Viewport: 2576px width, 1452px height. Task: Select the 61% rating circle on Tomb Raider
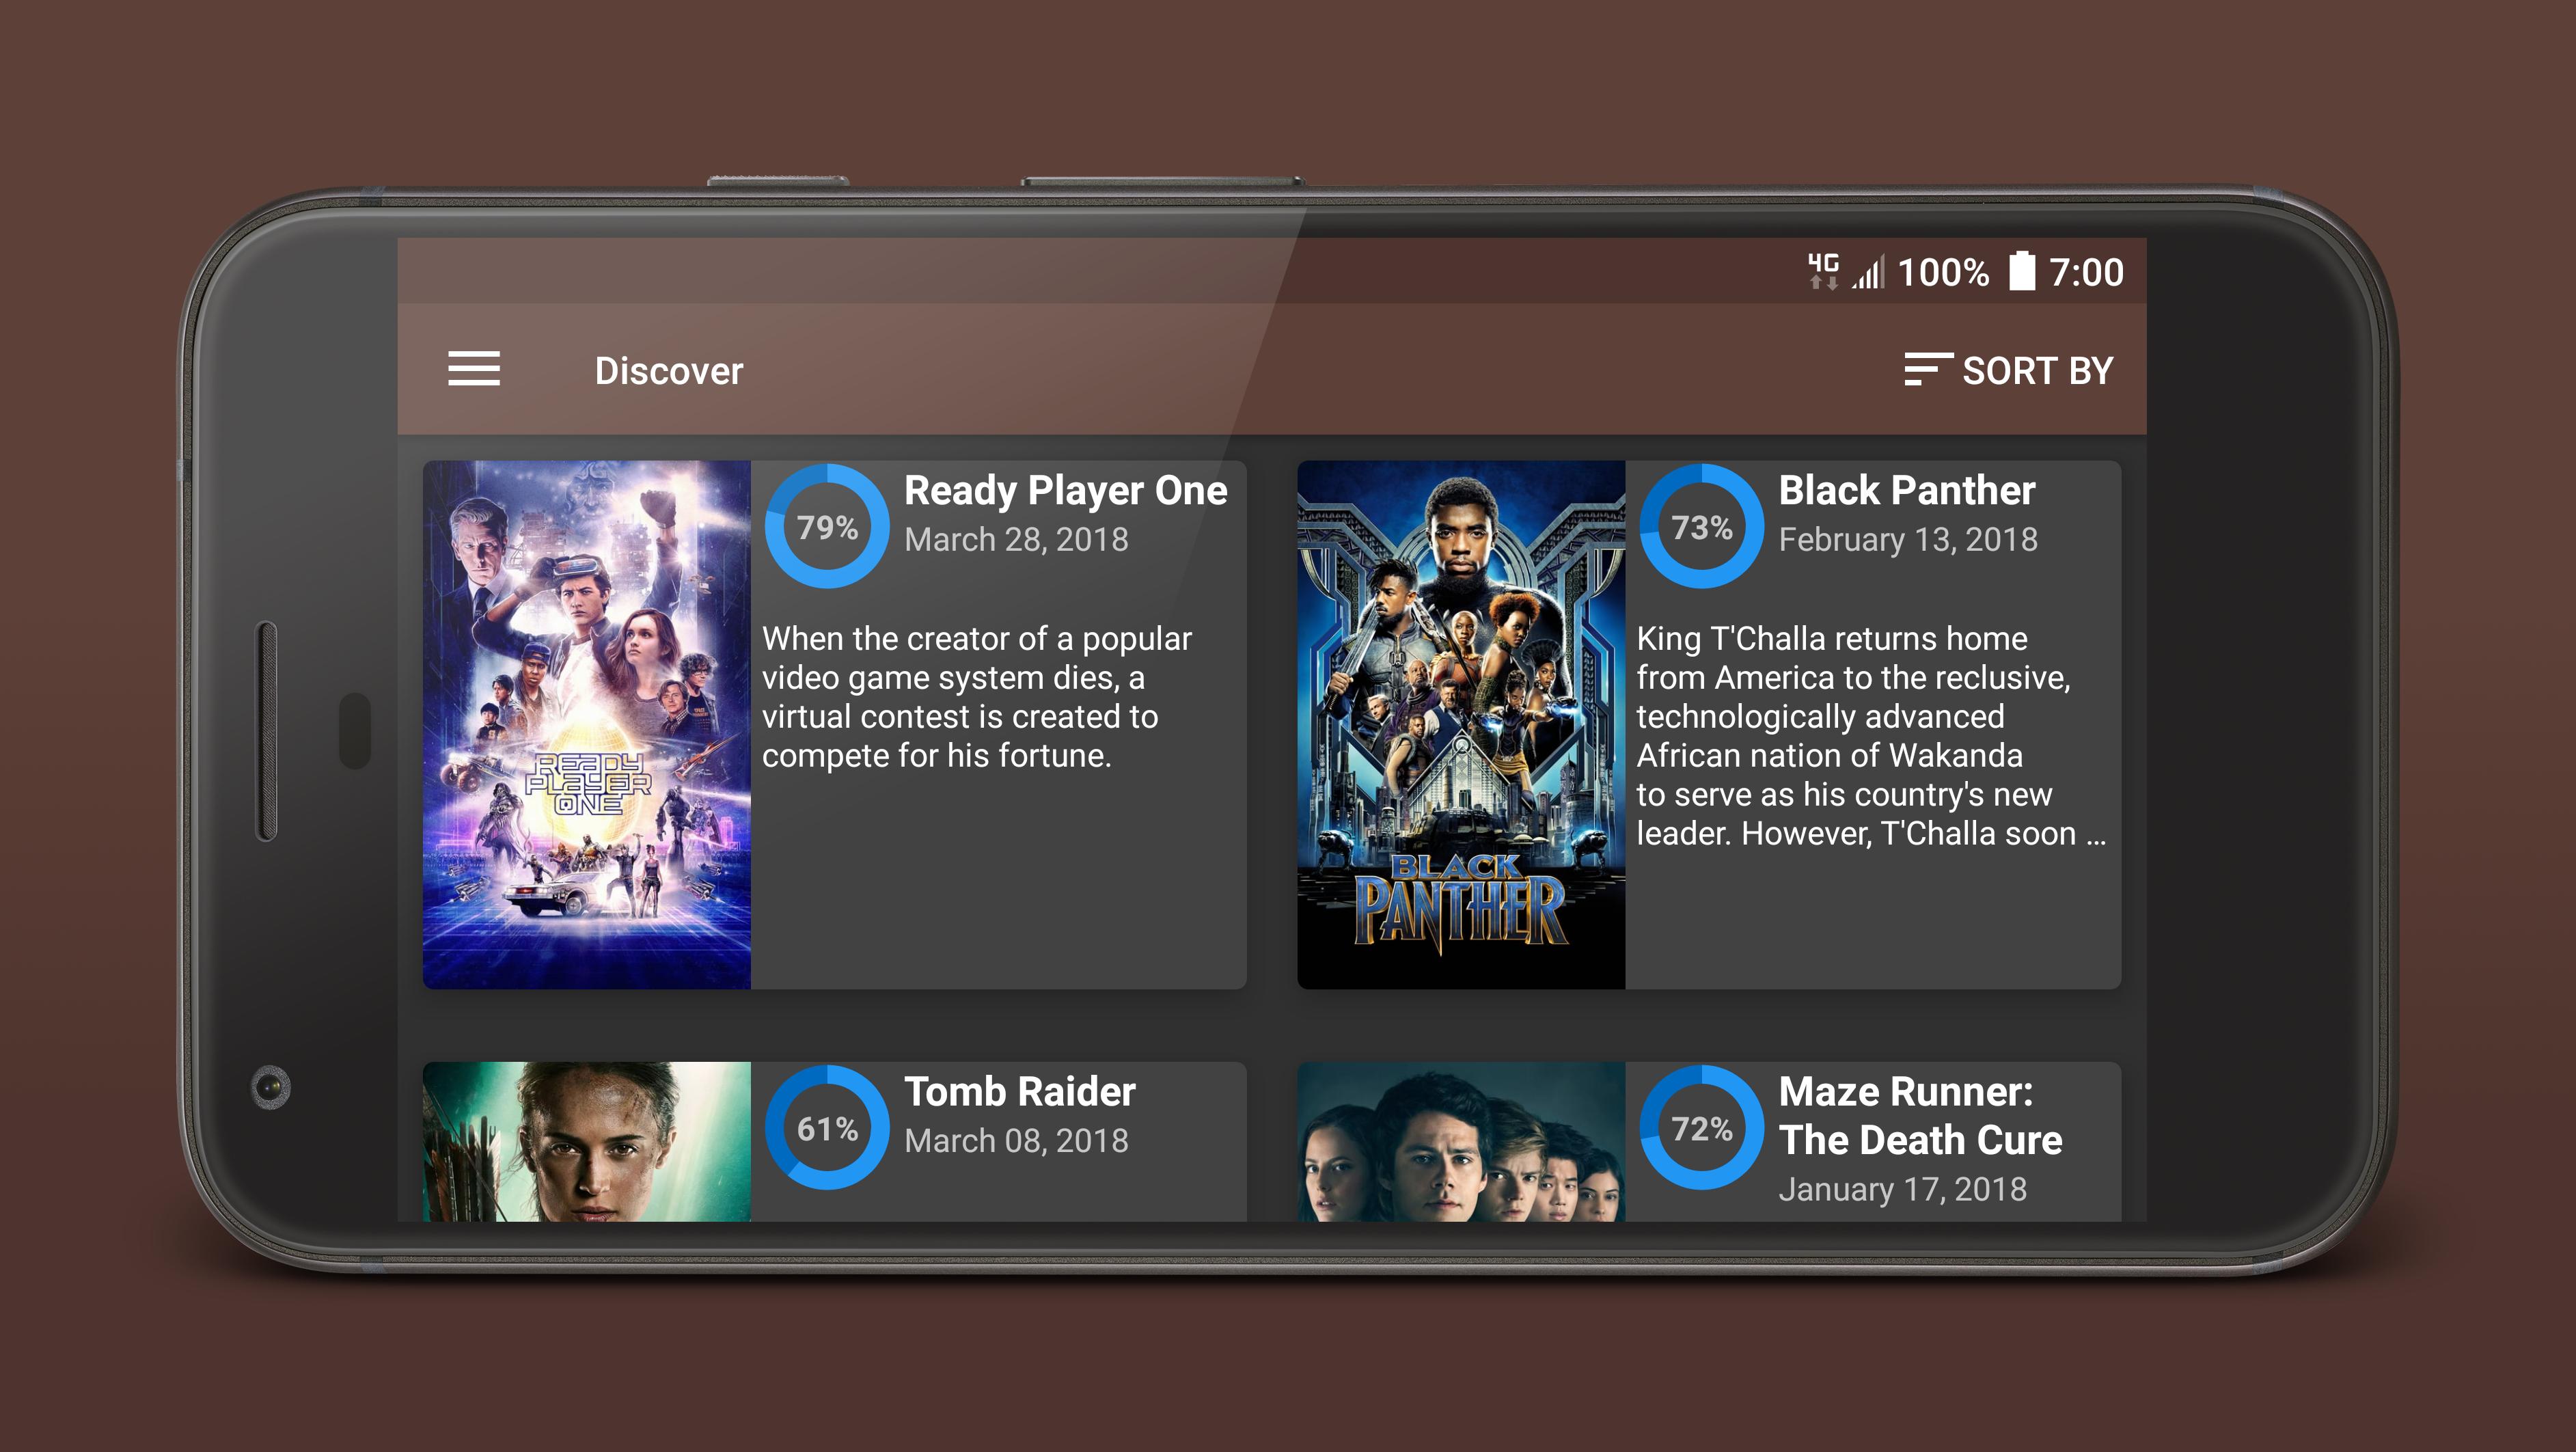[x=827, y=1128]
